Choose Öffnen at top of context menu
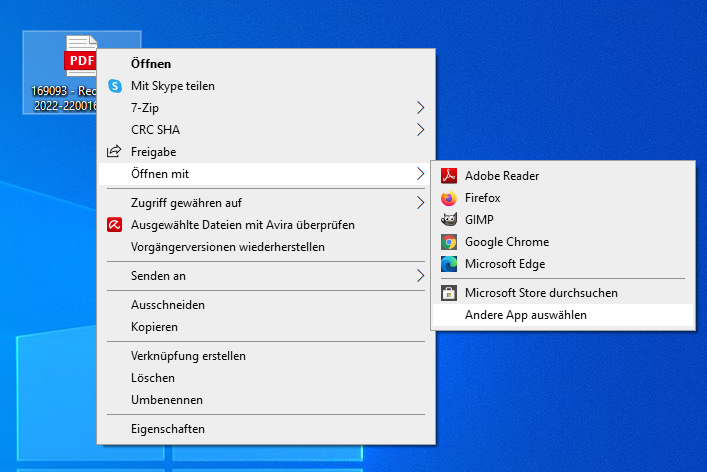 click(x=266, y=64)
